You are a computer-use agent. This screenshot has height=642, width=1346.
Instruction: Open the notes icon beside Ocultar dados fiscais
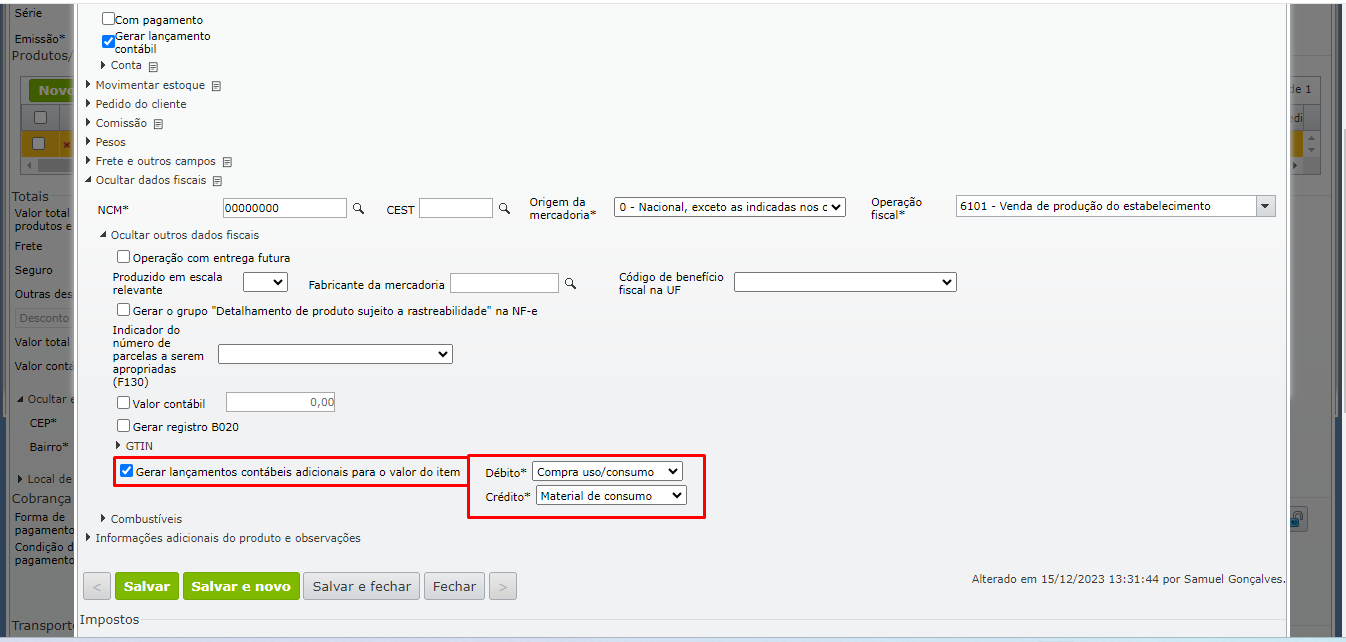pyautogui.click(x=217, y=181)
